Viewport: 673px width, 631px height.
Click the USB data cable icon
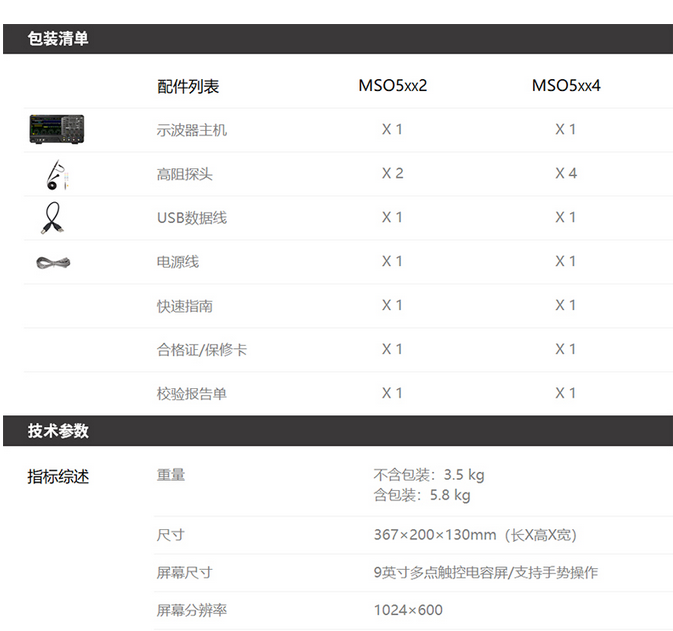[x=55, y=217]
